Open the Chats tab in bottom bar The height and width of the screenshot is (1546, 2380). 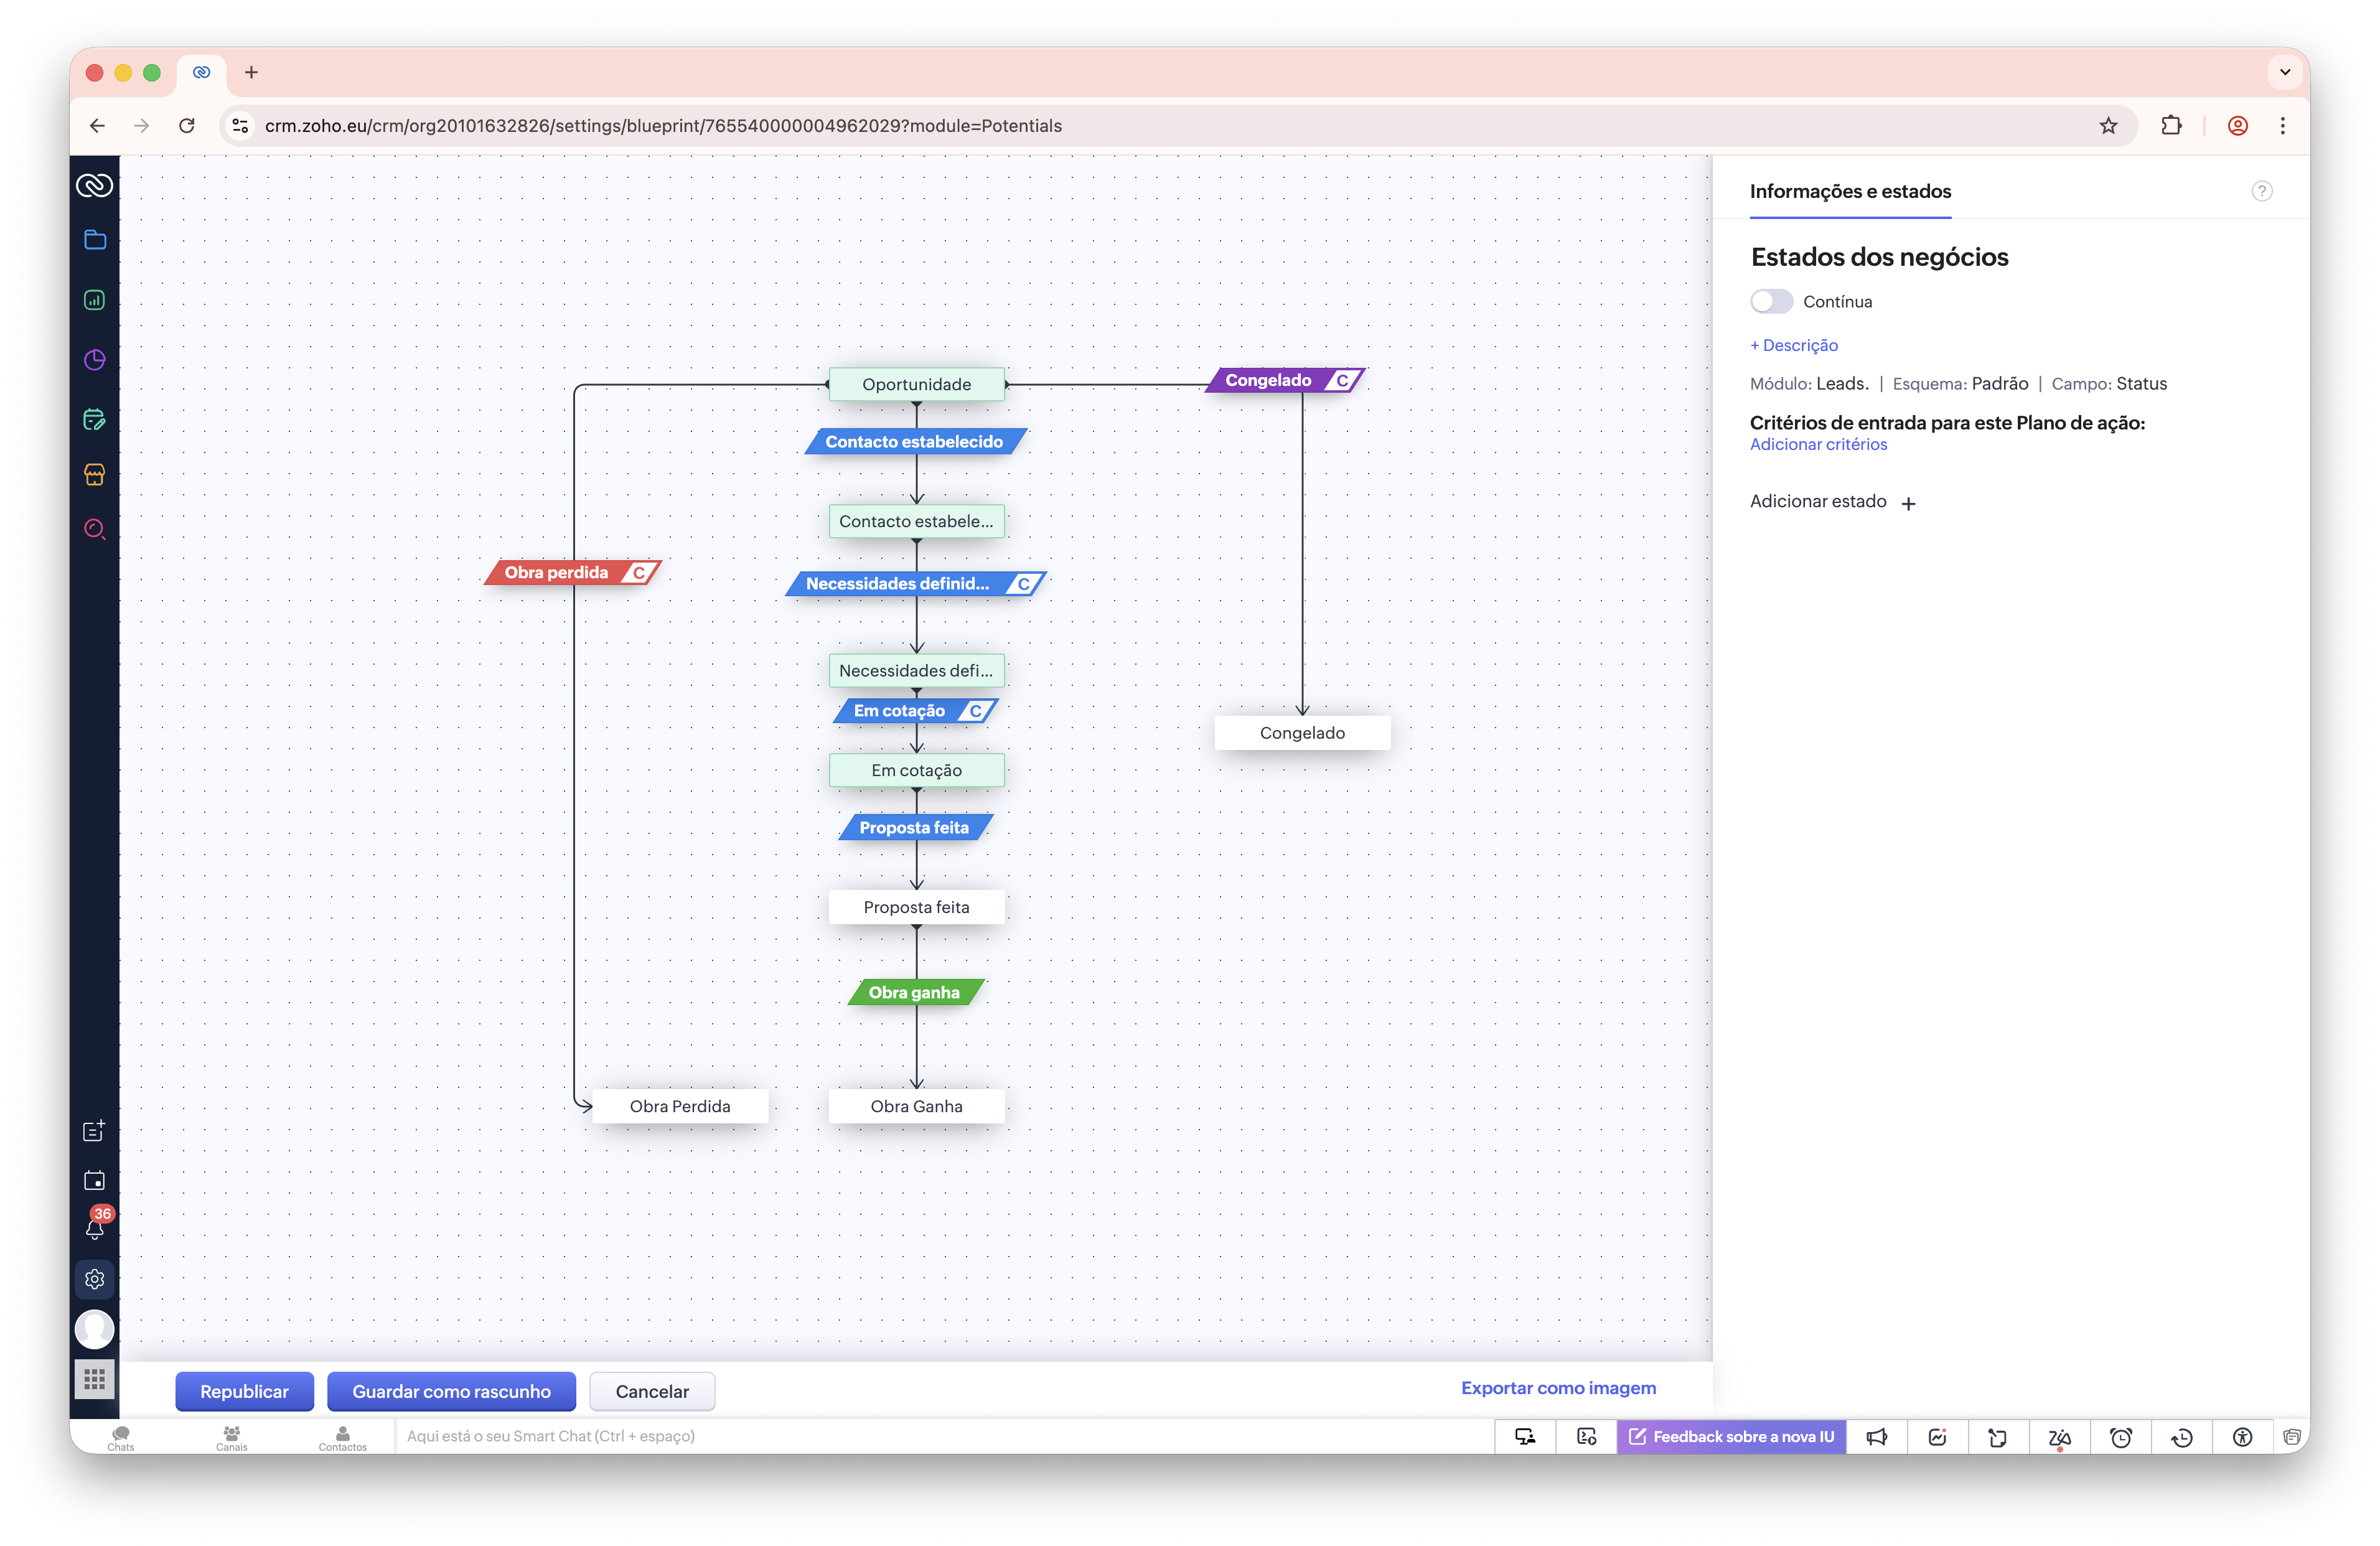121,1437
